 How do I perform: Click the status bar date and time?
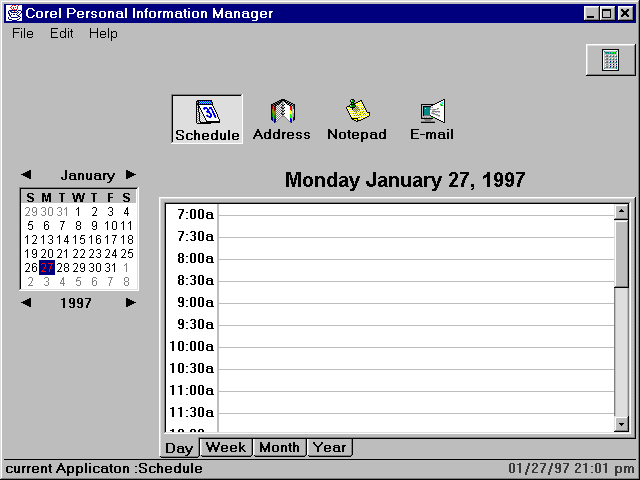571,468
